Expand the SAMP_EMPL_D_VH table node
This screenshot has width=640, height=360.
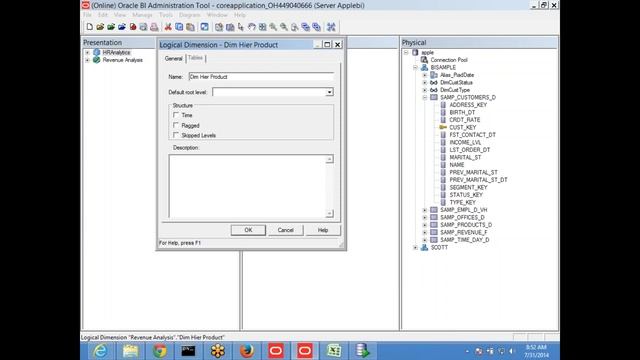tap(425, 210)
